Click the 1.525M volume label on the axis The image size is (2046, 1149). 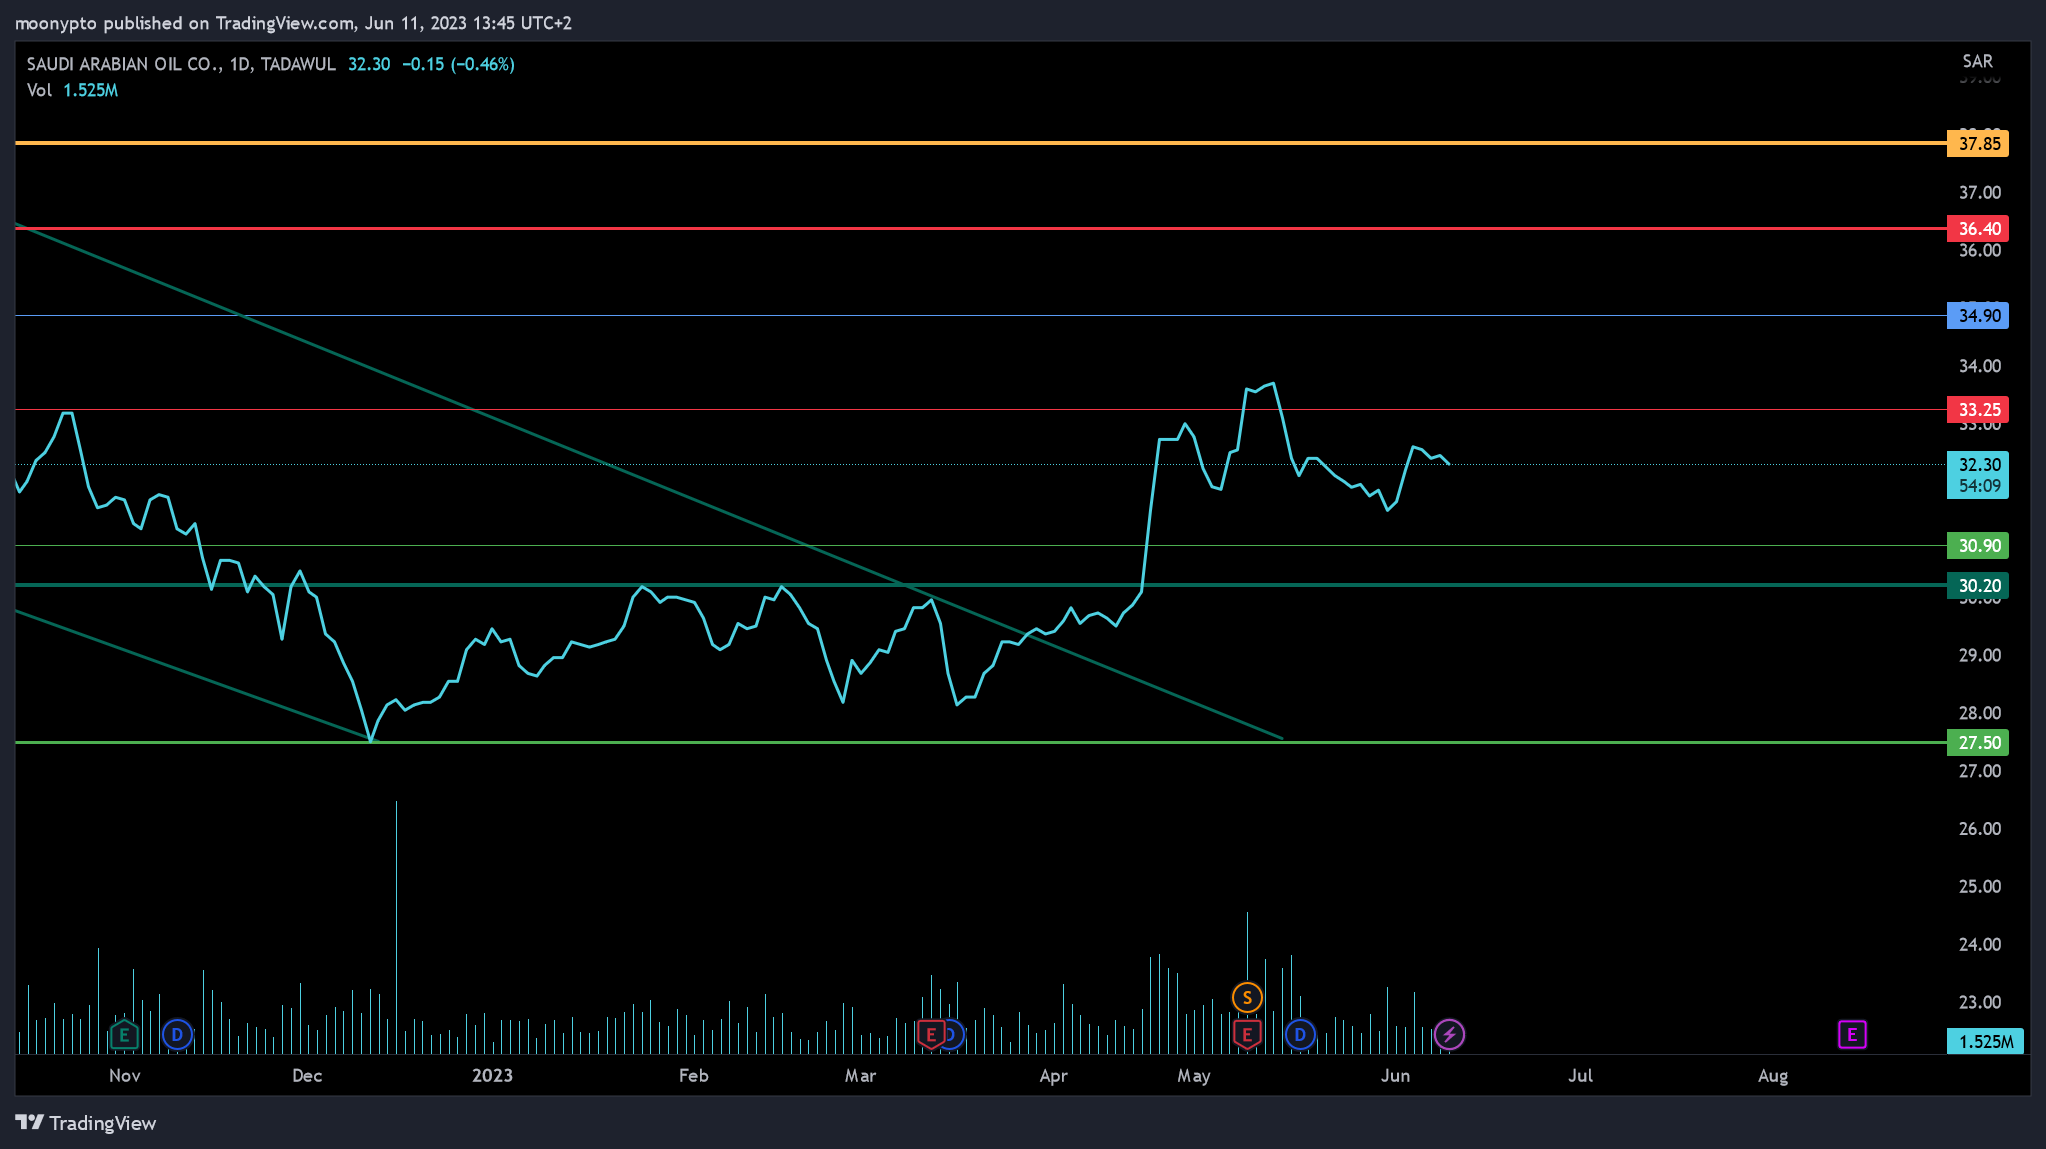point(1985,1041)
